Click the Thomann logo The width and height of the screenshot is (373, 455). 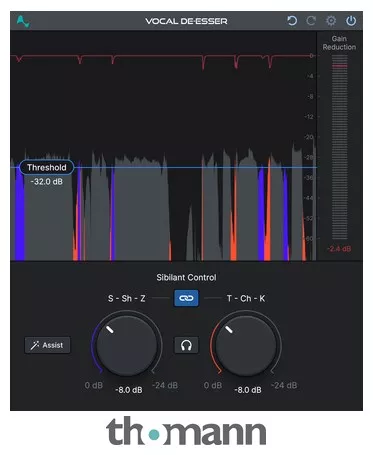coord(186,431)
